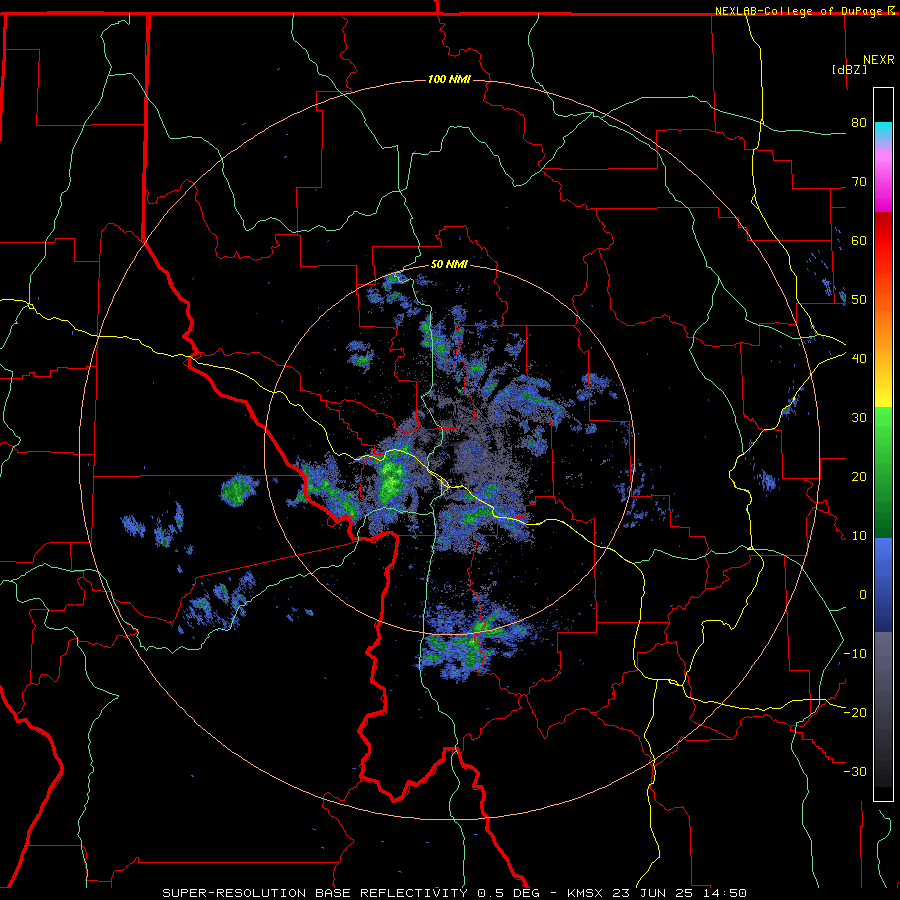Click the 40 value on the dBZ scale
The width and height of the screenshot is (900, 900).
click(x=859, y=359)
